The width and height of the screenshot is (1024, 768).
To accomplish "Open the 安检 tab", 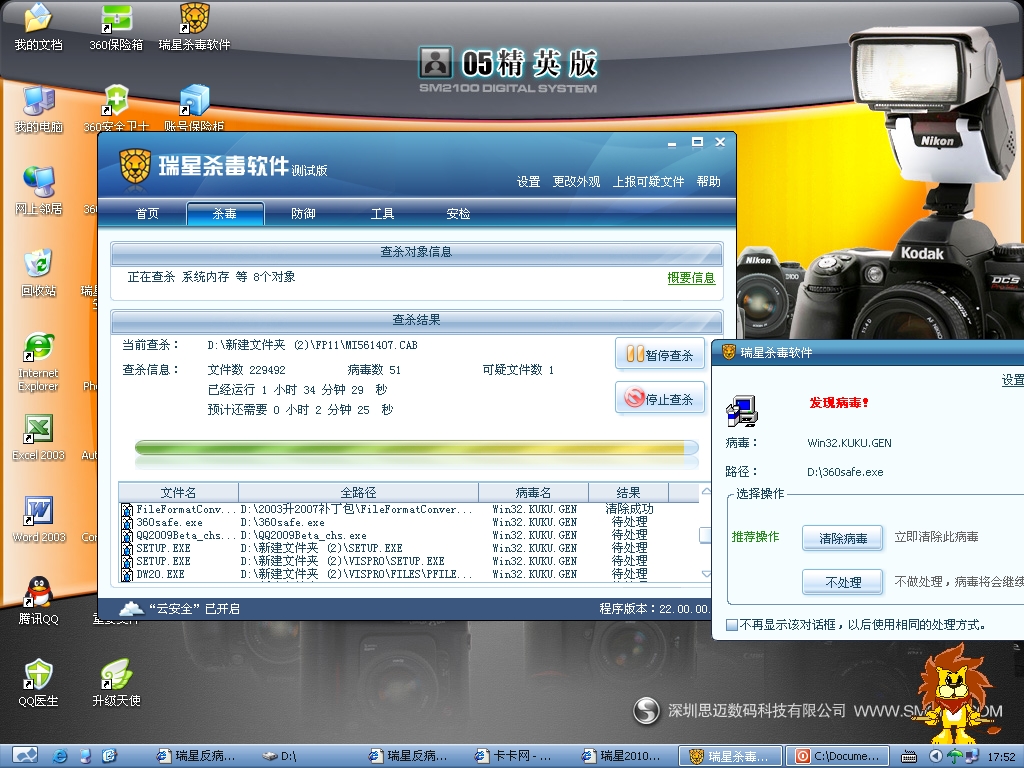I will click(x=458, y=214).
